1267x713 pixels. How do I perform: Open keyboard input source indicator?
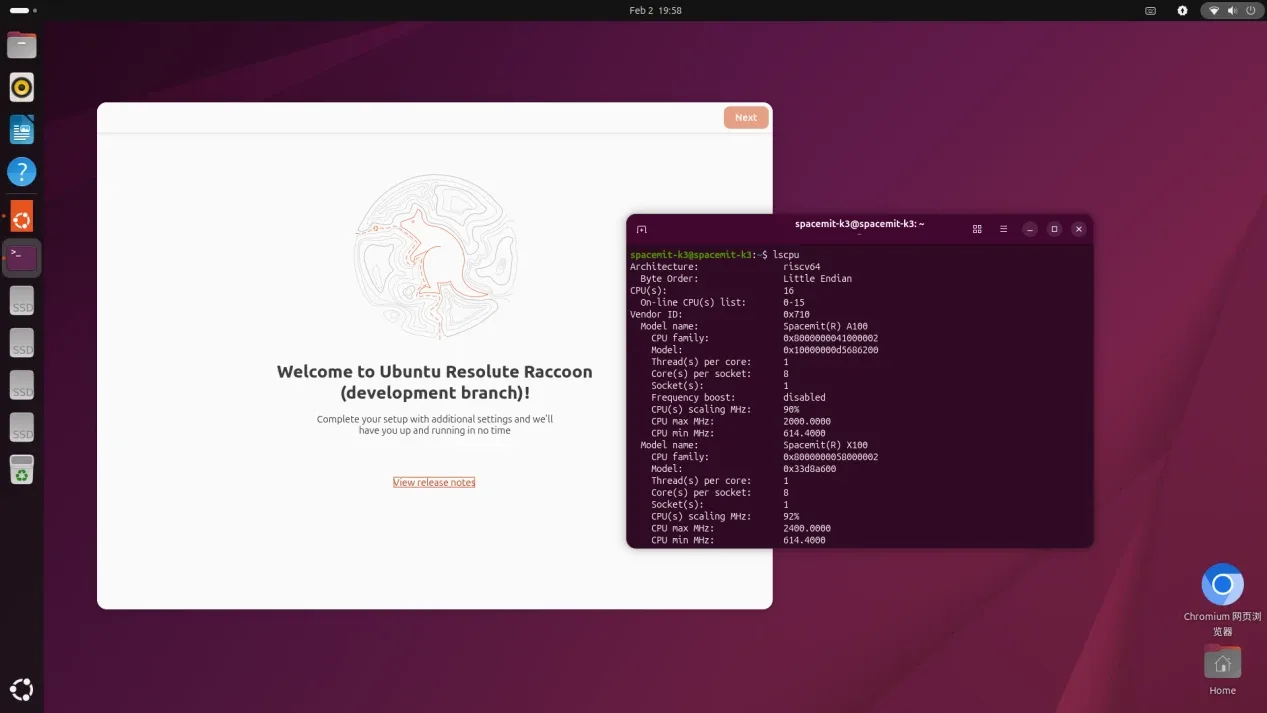(x=1150, y=10)
